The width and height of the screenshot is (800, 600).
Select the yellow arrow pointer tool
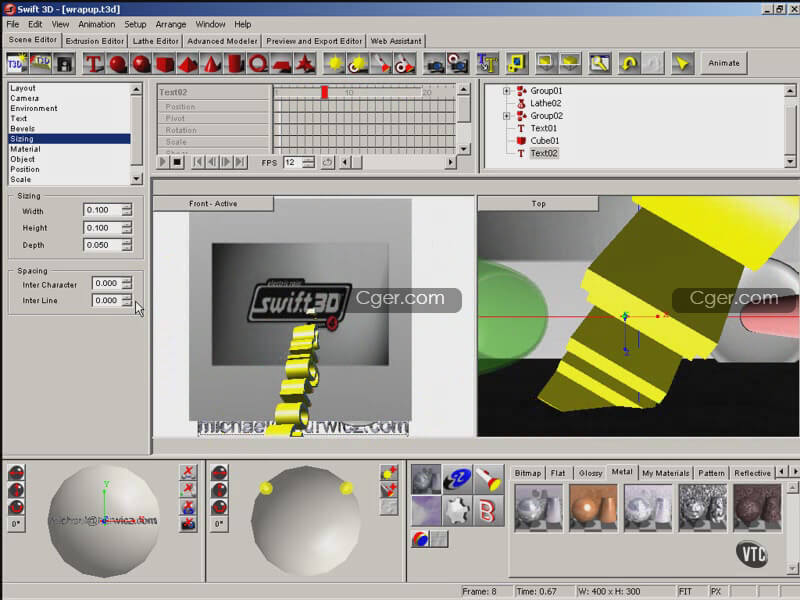(x=682, y=63)
